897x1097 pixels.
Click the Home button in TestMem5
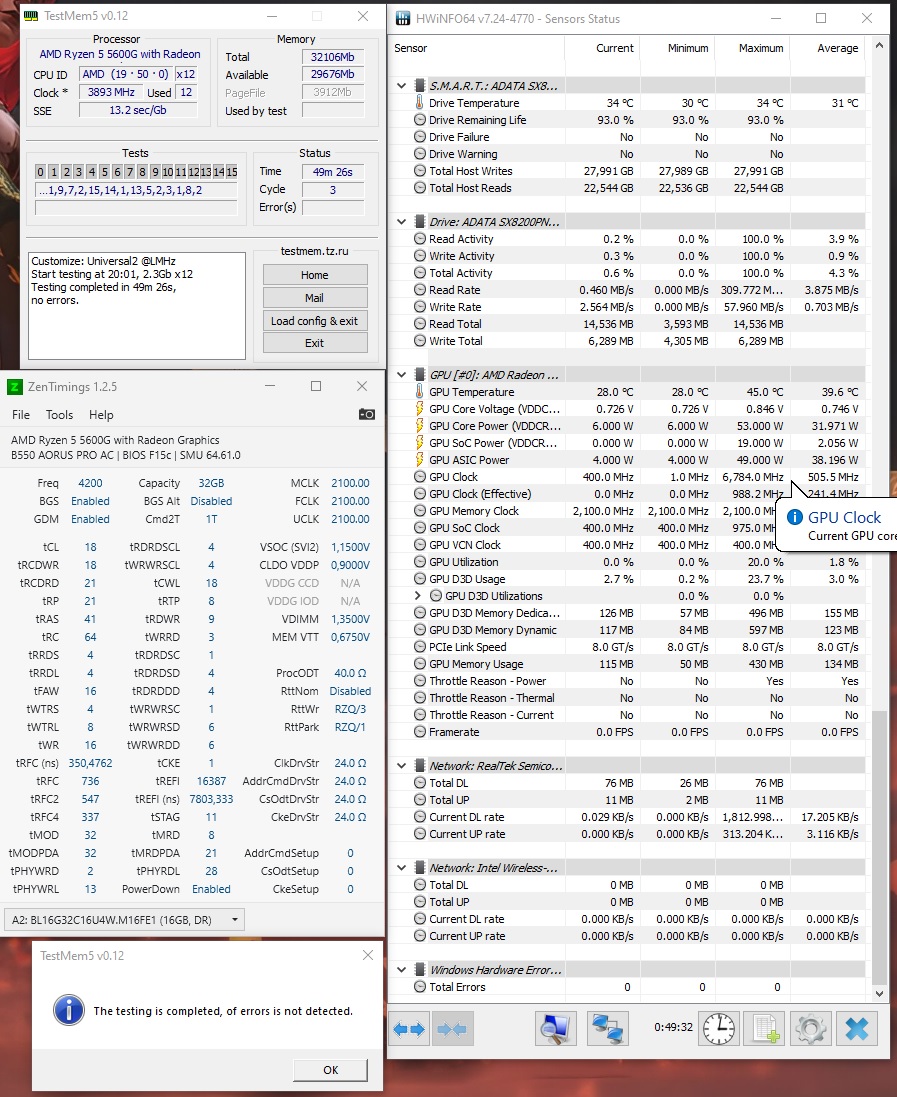[x=315, y=275]
